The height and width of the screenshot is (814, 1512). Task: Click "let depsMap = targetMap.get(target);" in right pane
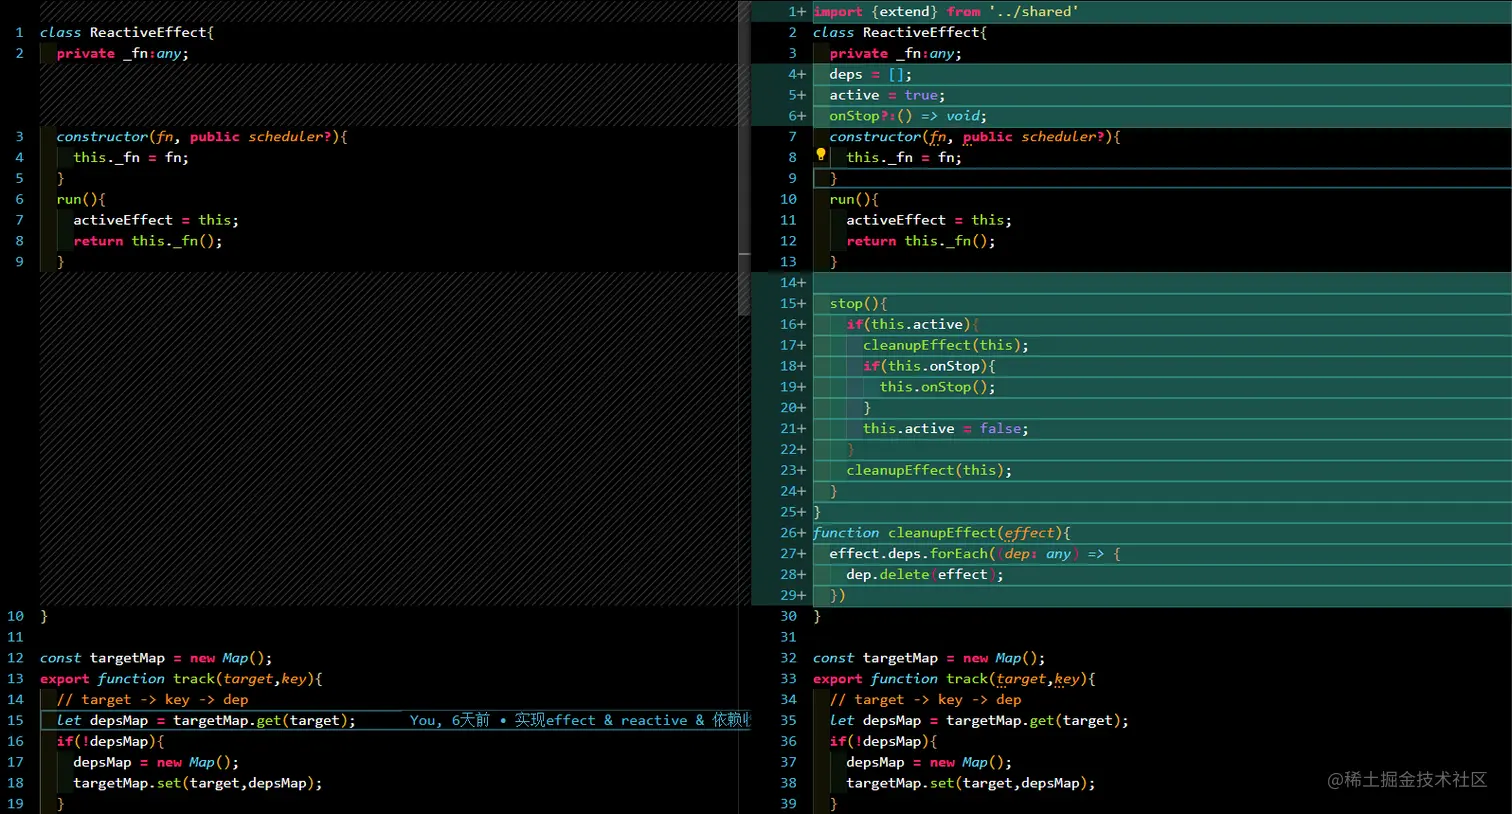tap(979, 721)
